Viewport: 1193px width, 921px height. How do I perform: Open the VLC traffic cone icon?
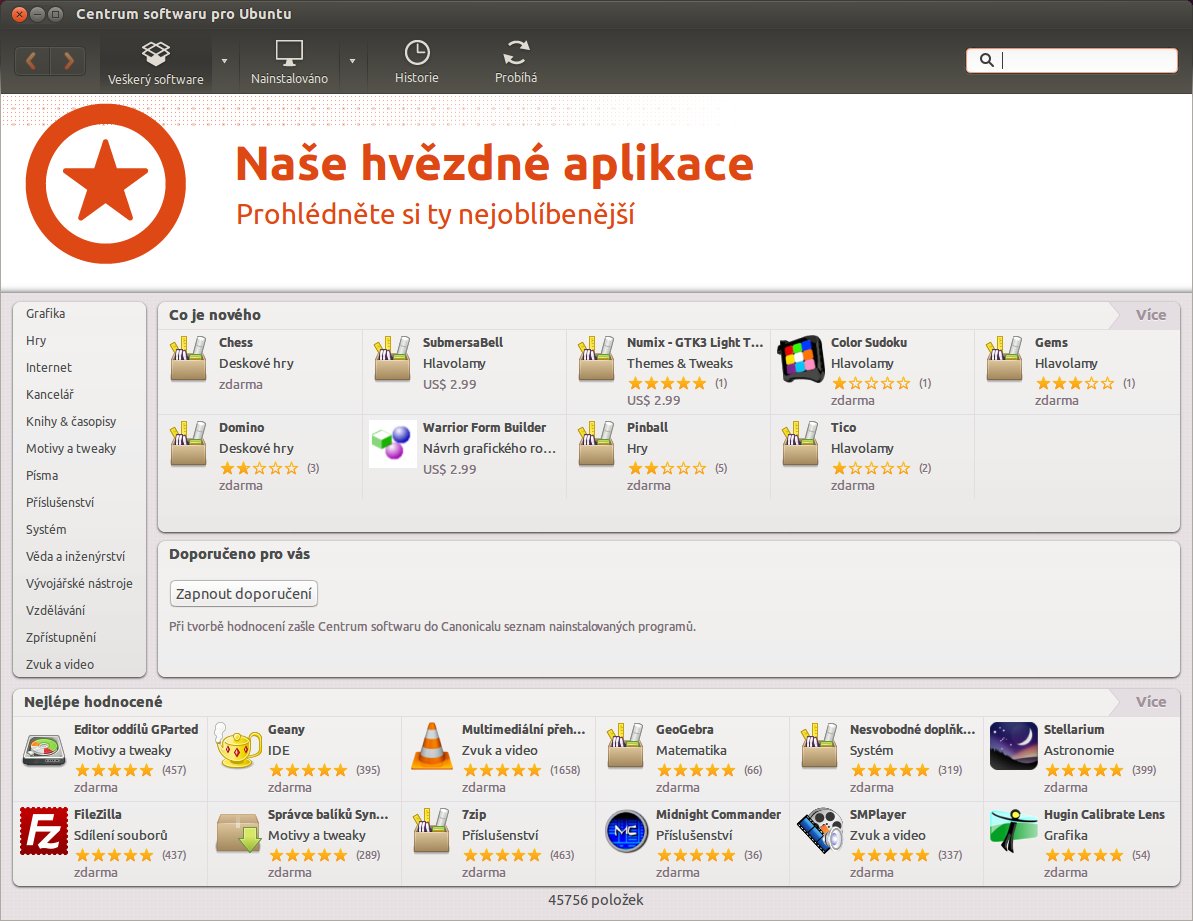click(432, 746)
